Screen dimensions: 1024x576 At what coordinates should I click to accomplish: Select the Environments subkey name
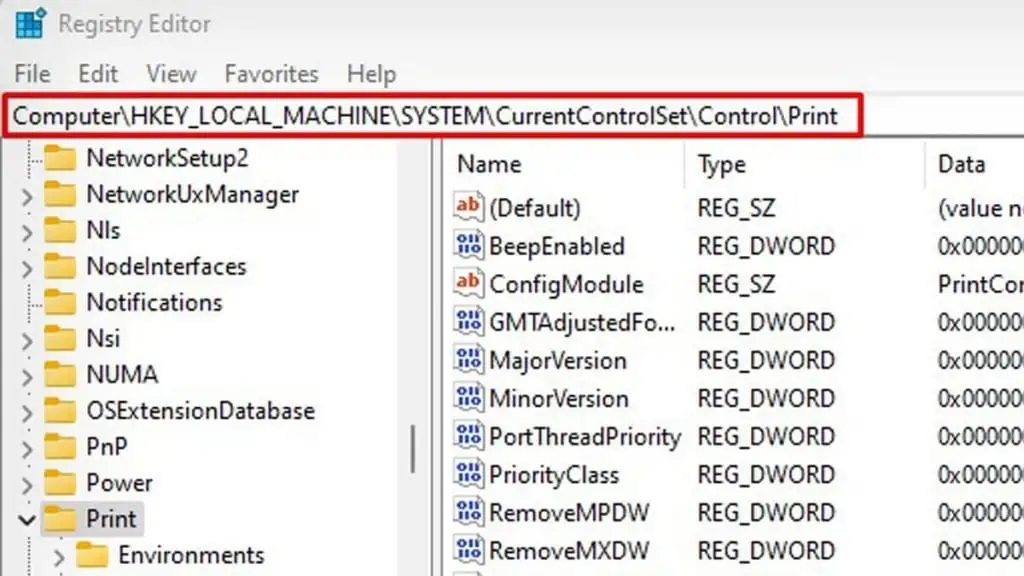point(191,555)
